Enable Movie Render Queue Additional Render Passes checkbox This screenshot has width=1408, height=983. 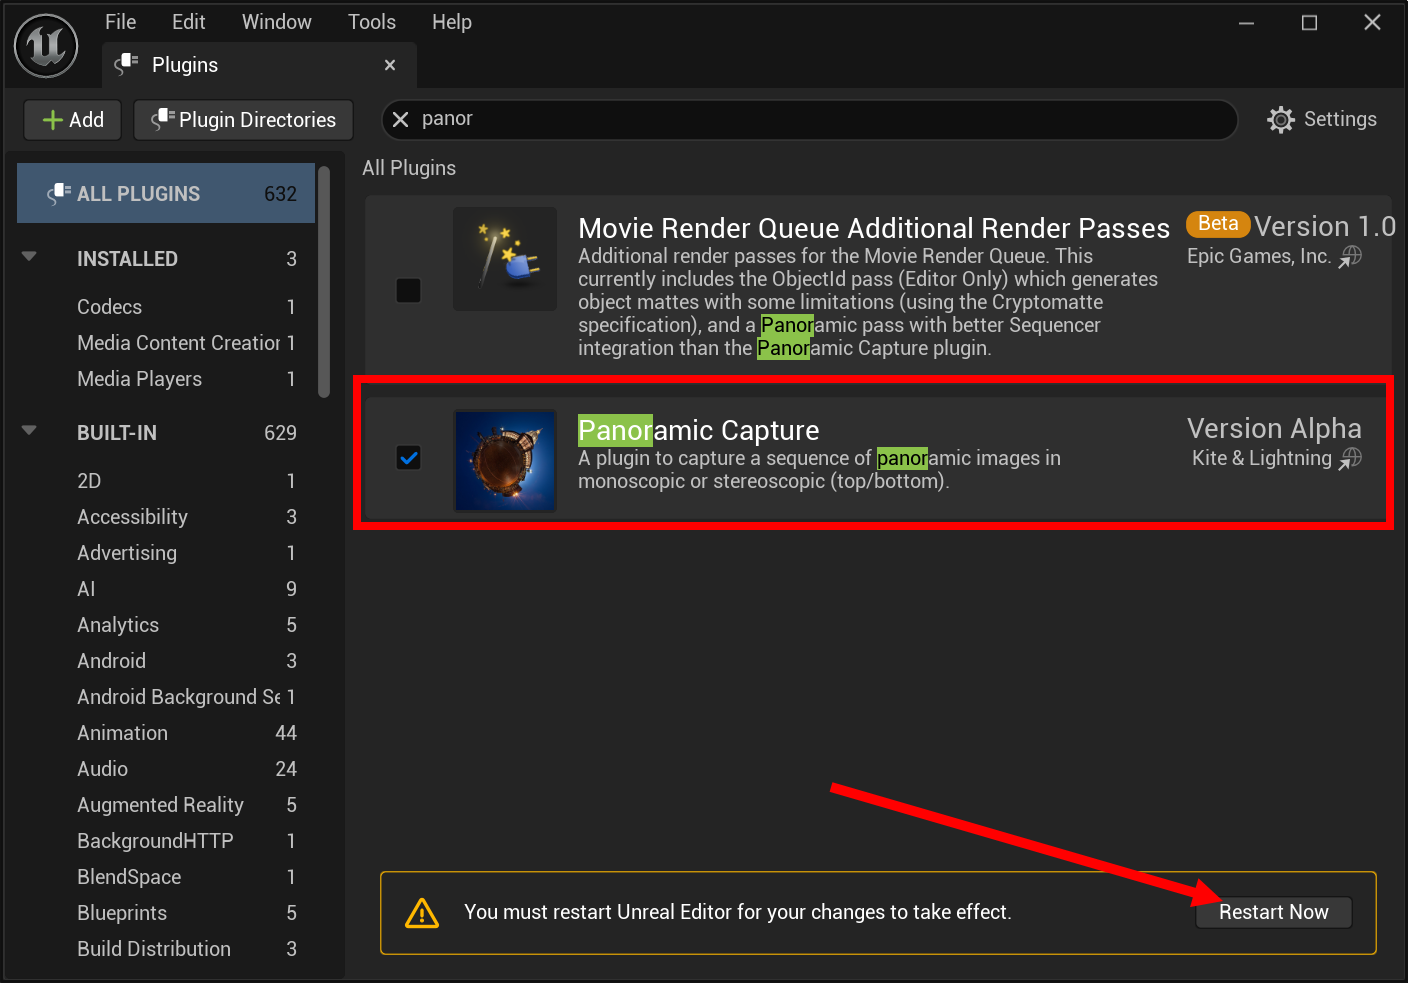coord(408,290)
